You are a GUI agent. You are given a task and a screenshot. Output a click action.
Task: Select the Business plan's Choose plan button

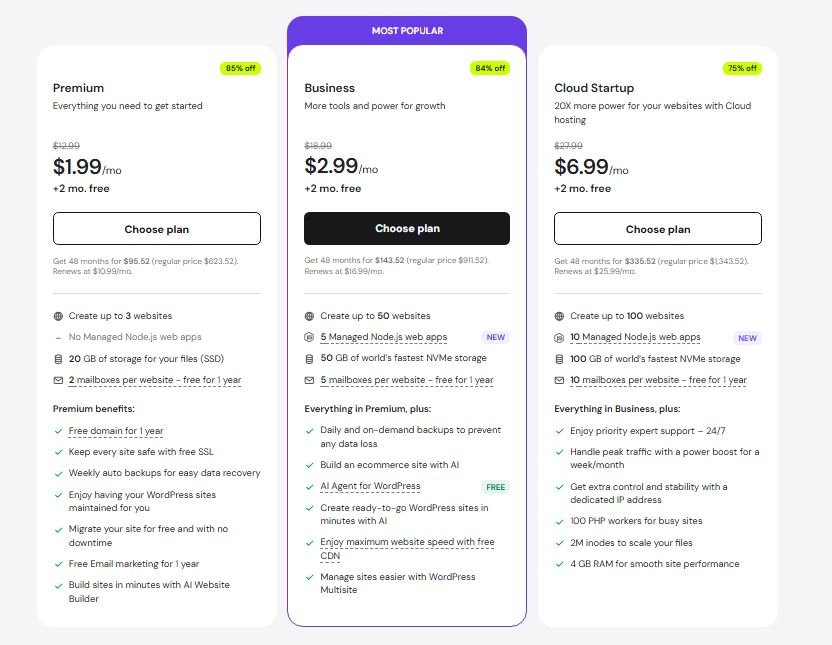point(407,228)
